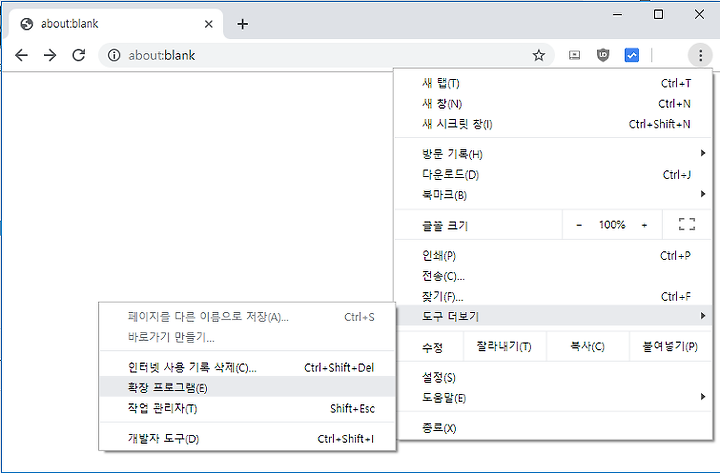Expand 북마크(B) submenu
Image resolution: width=720 pixels, height=473 pixels.
click(x=553, y=195)
